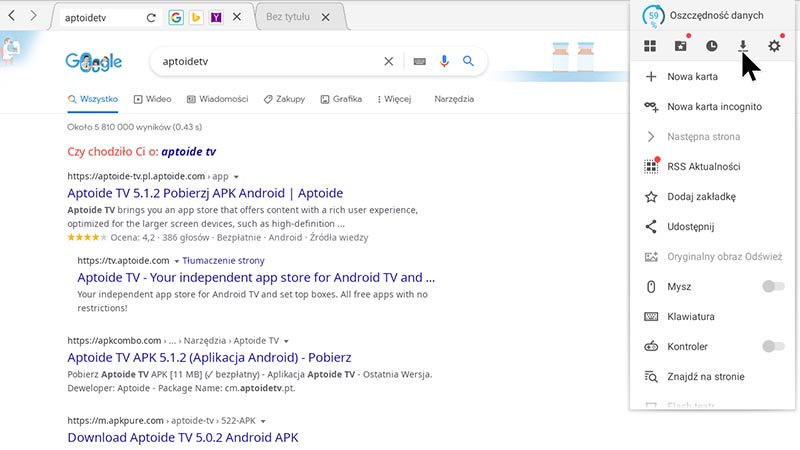
Task: Open 'Aptoide TV - Your independent app store' result
Action: click(256, 278)
